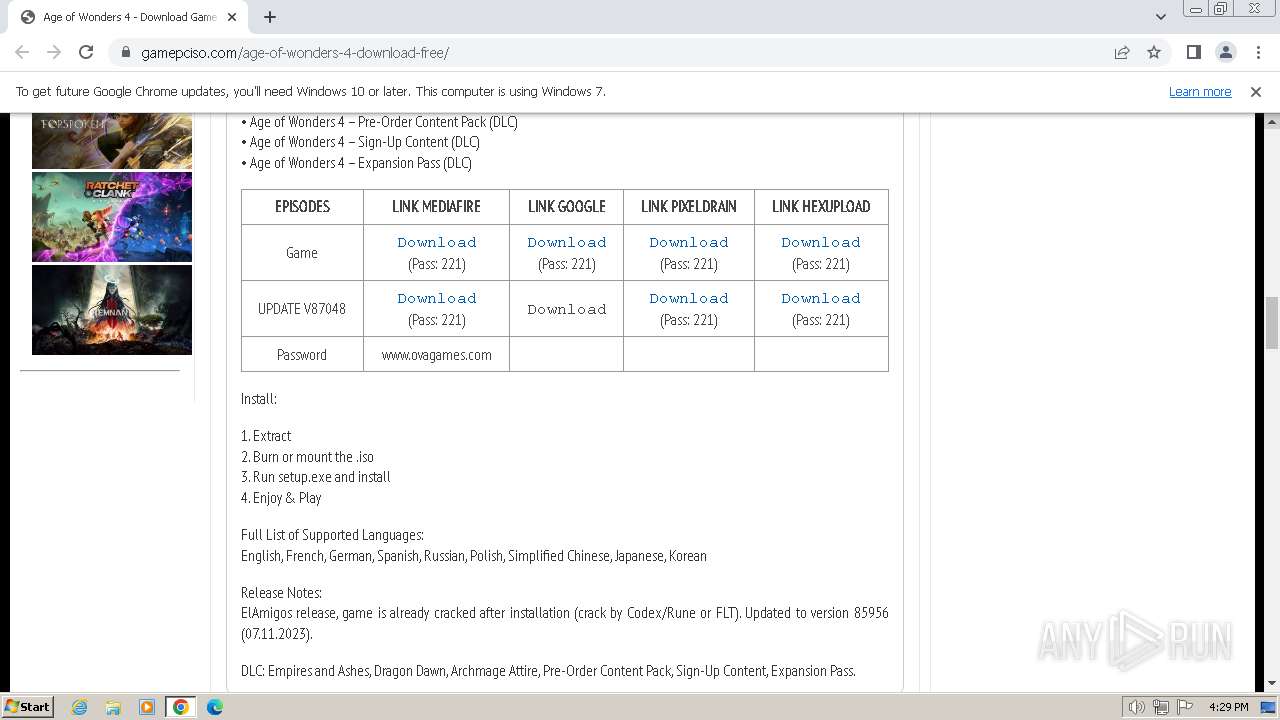Download Game from Mediafire link
Screen dimensions: 1280x720
[x=437, y=242]
